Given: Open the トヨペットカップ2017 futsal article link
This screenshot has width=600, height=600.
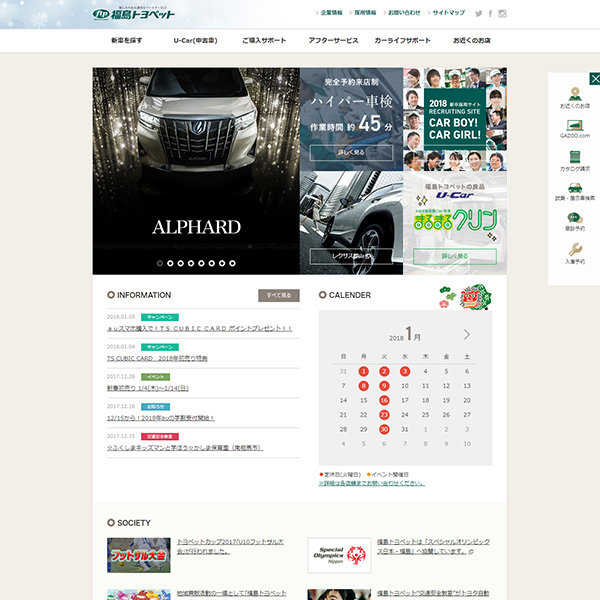Looking at the screenshot, I should coord(230,546).
